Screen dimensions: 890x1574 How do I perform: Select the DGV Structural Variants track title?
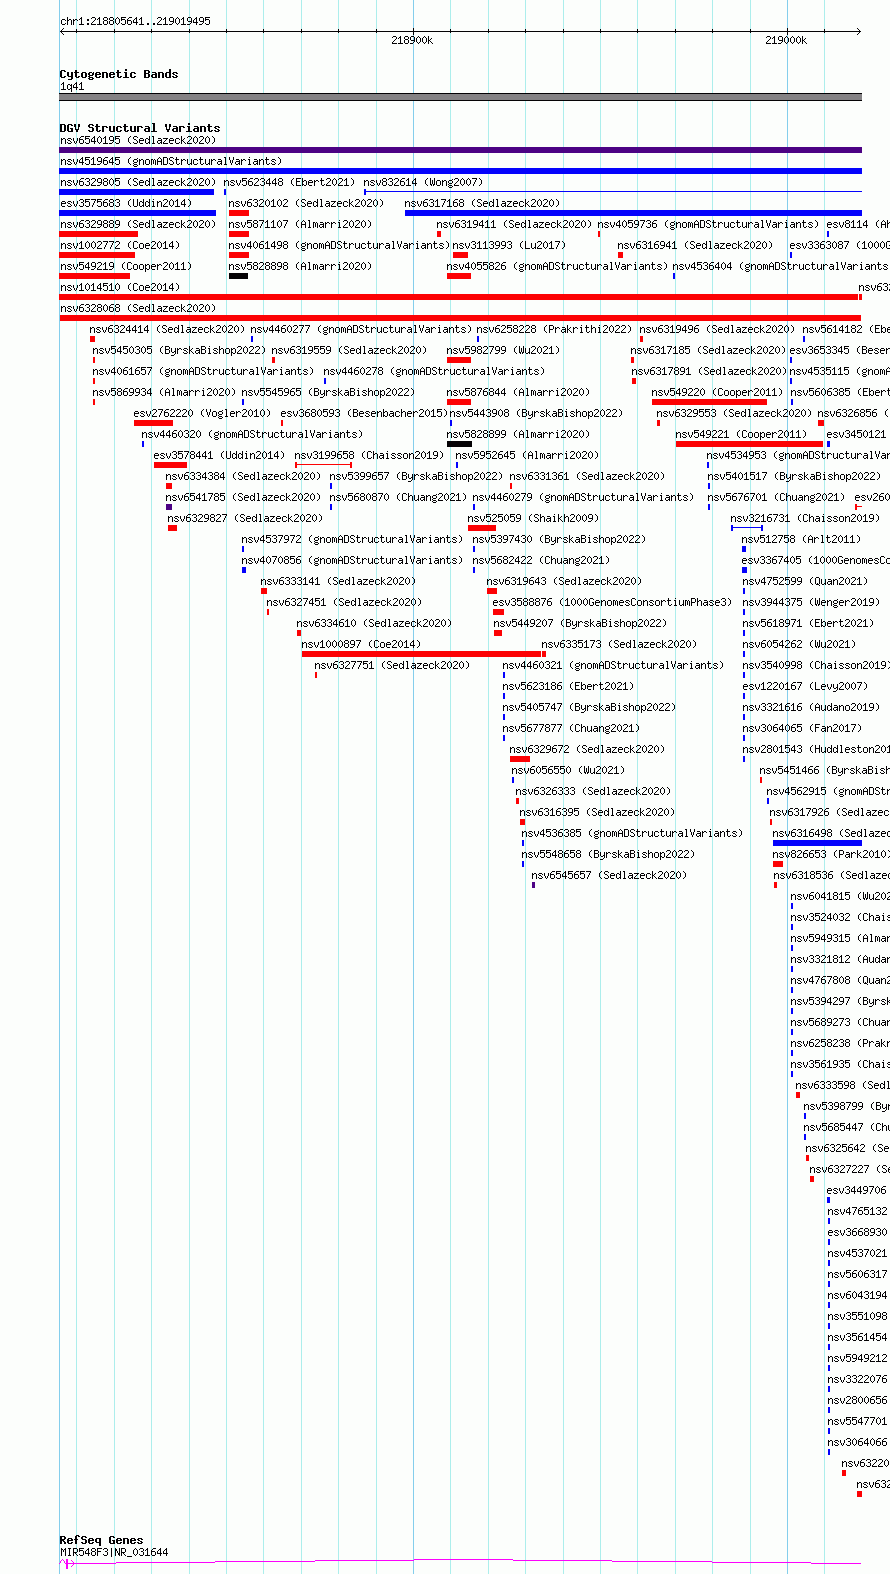click(140, 128)
